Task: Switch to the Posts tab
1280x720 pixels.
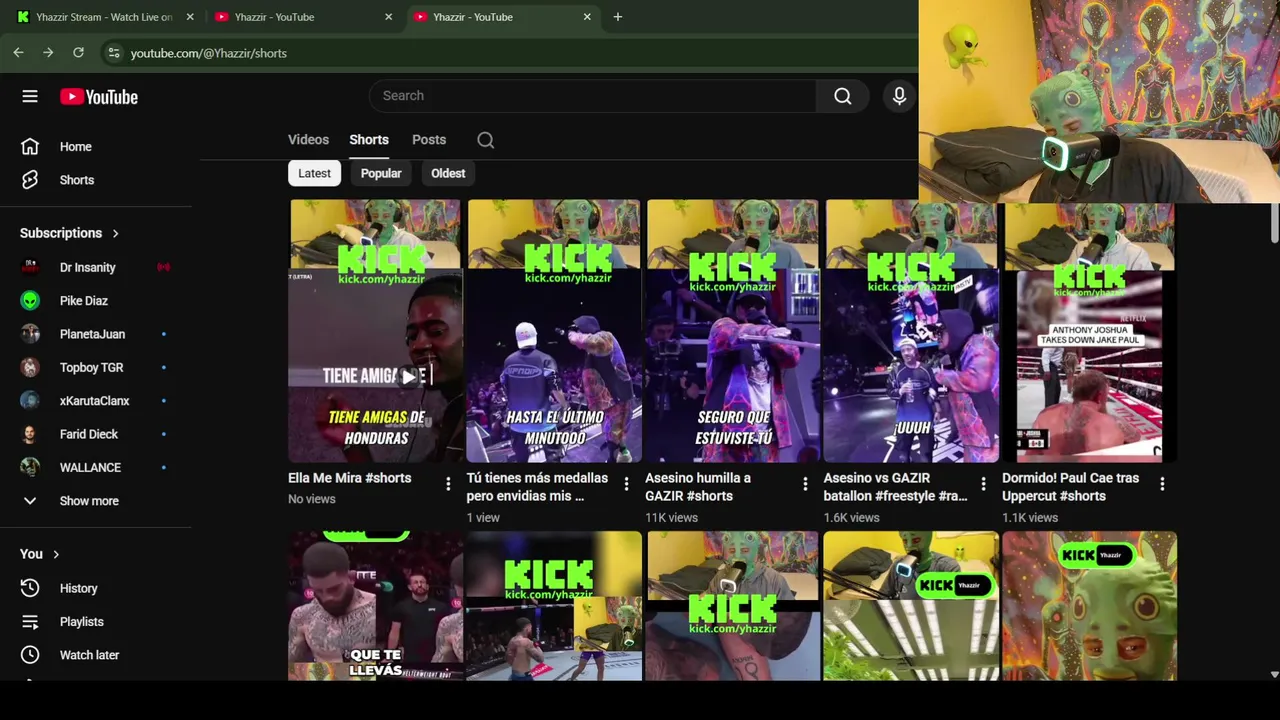Action: tap(429, 140)
